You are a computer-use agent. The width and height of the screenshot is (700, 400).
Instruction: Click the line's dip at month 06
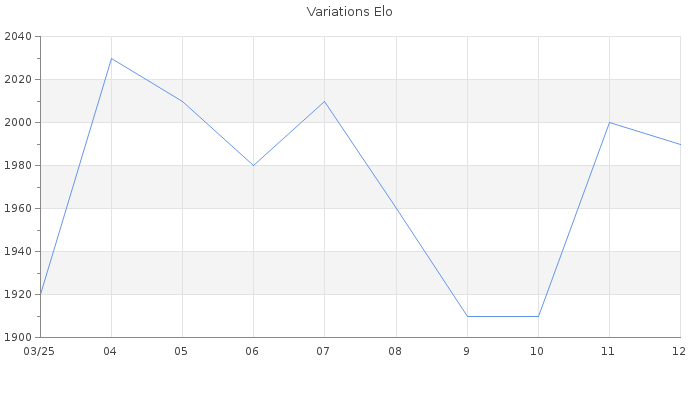pyautogui.click(x=253, y=165)
